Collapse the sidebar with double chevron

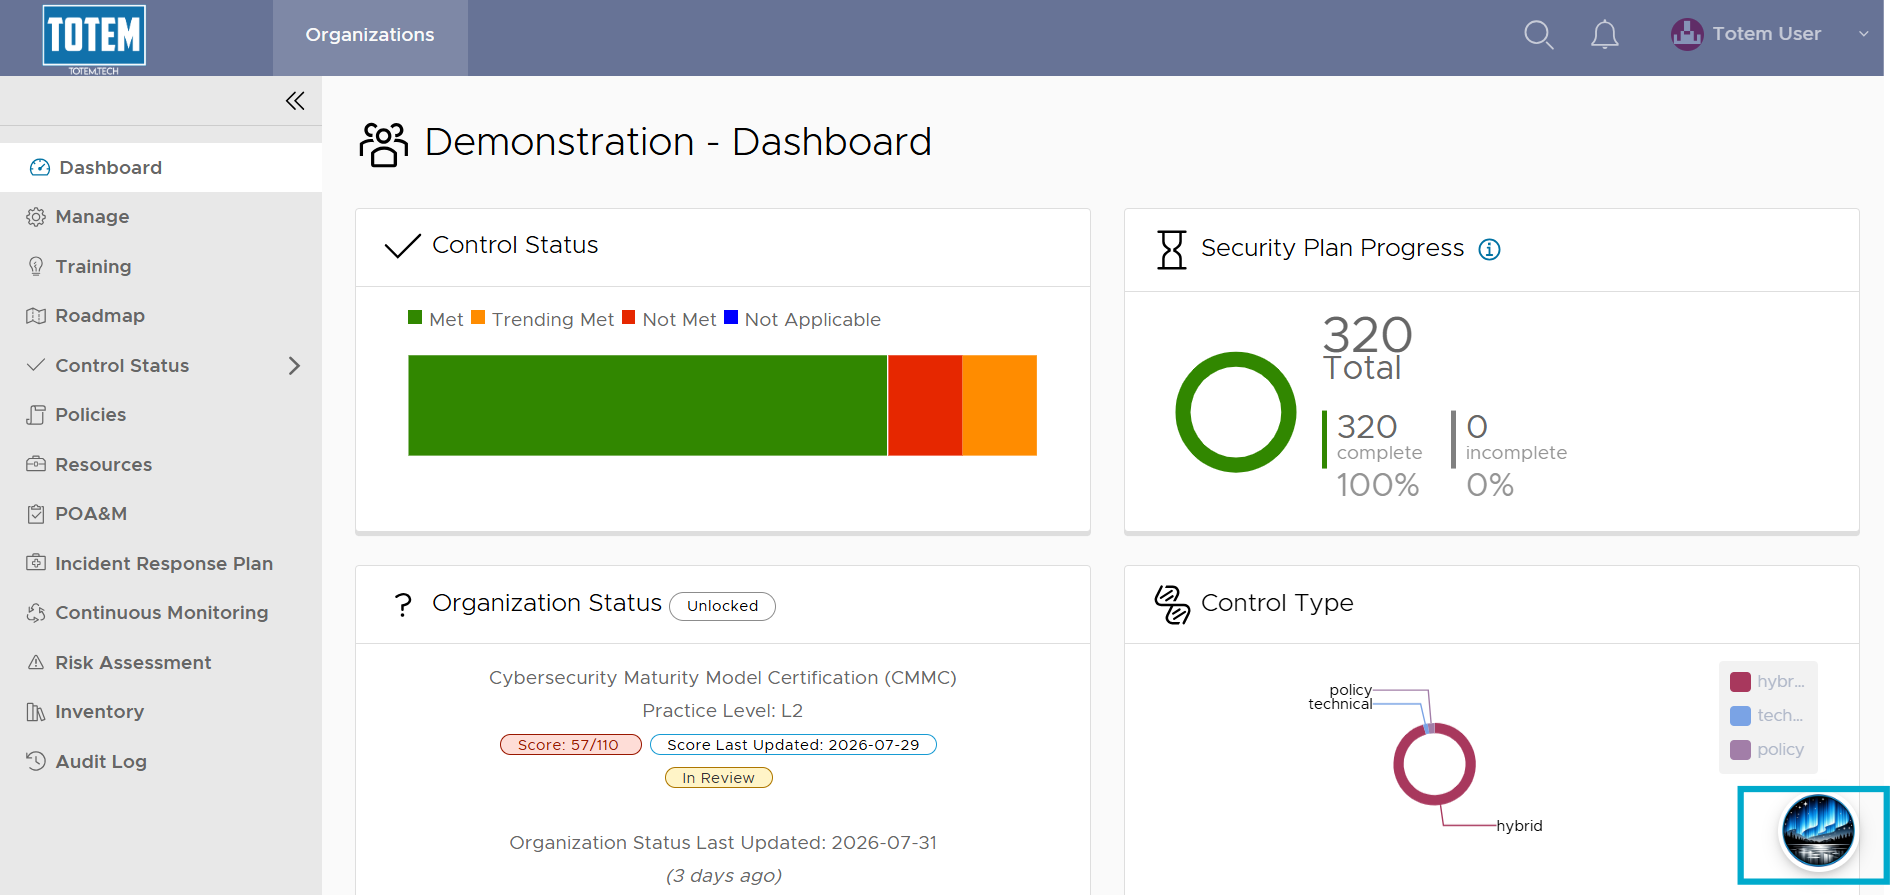[295, 101]
